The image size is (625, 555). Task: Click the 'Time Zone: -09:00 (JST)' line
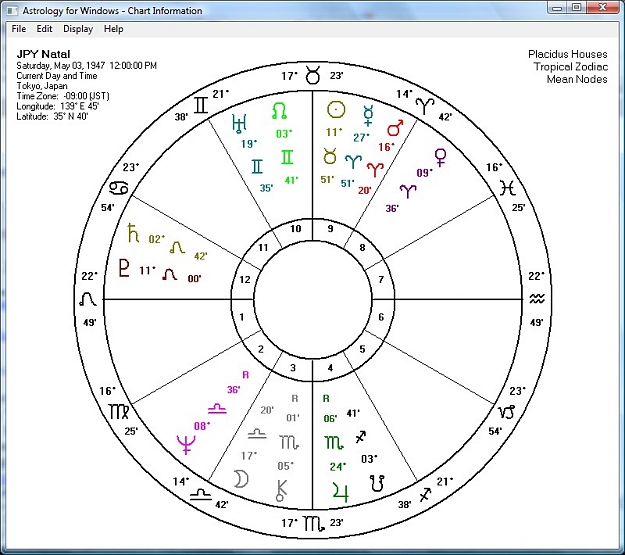click(63, 96)
